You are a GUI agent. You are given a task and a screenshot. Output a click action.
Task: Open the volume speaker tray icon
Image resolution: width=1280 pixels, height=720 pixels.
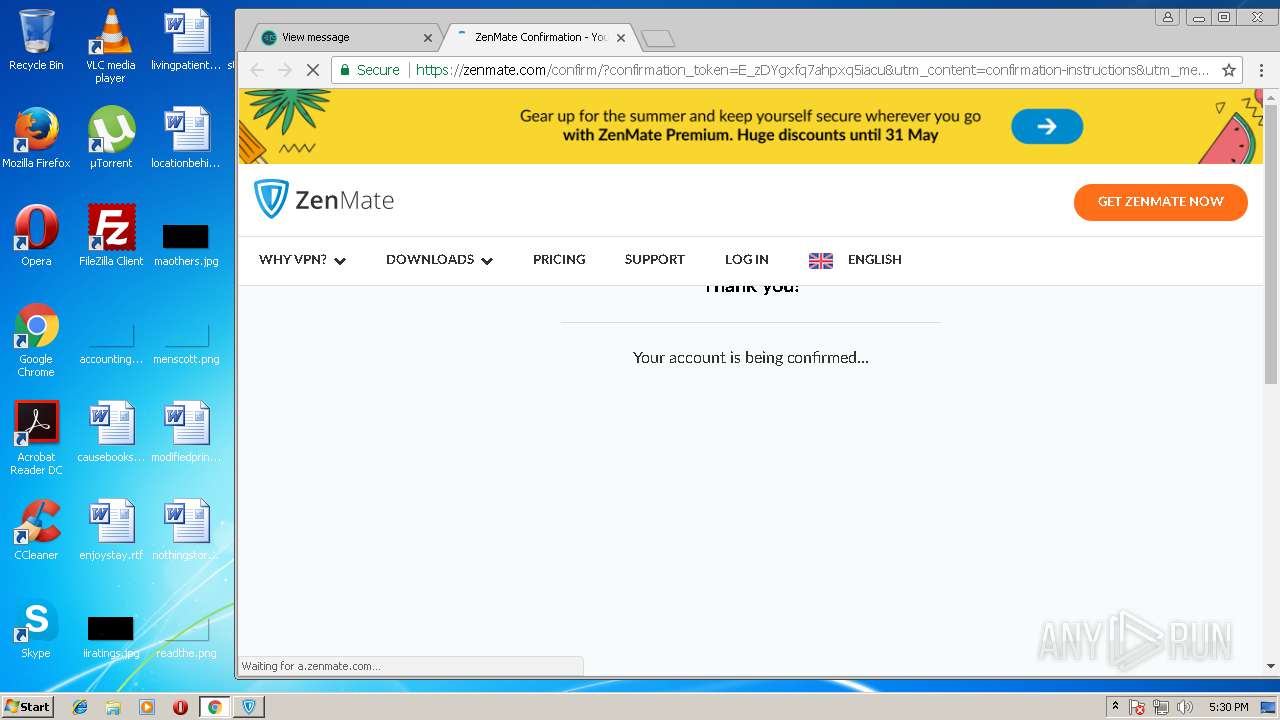pos(1185,707)
